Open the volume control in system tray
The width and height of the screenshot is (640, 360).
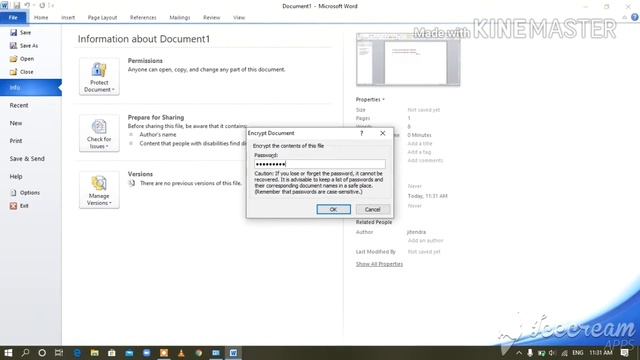[x=552, y=353]
